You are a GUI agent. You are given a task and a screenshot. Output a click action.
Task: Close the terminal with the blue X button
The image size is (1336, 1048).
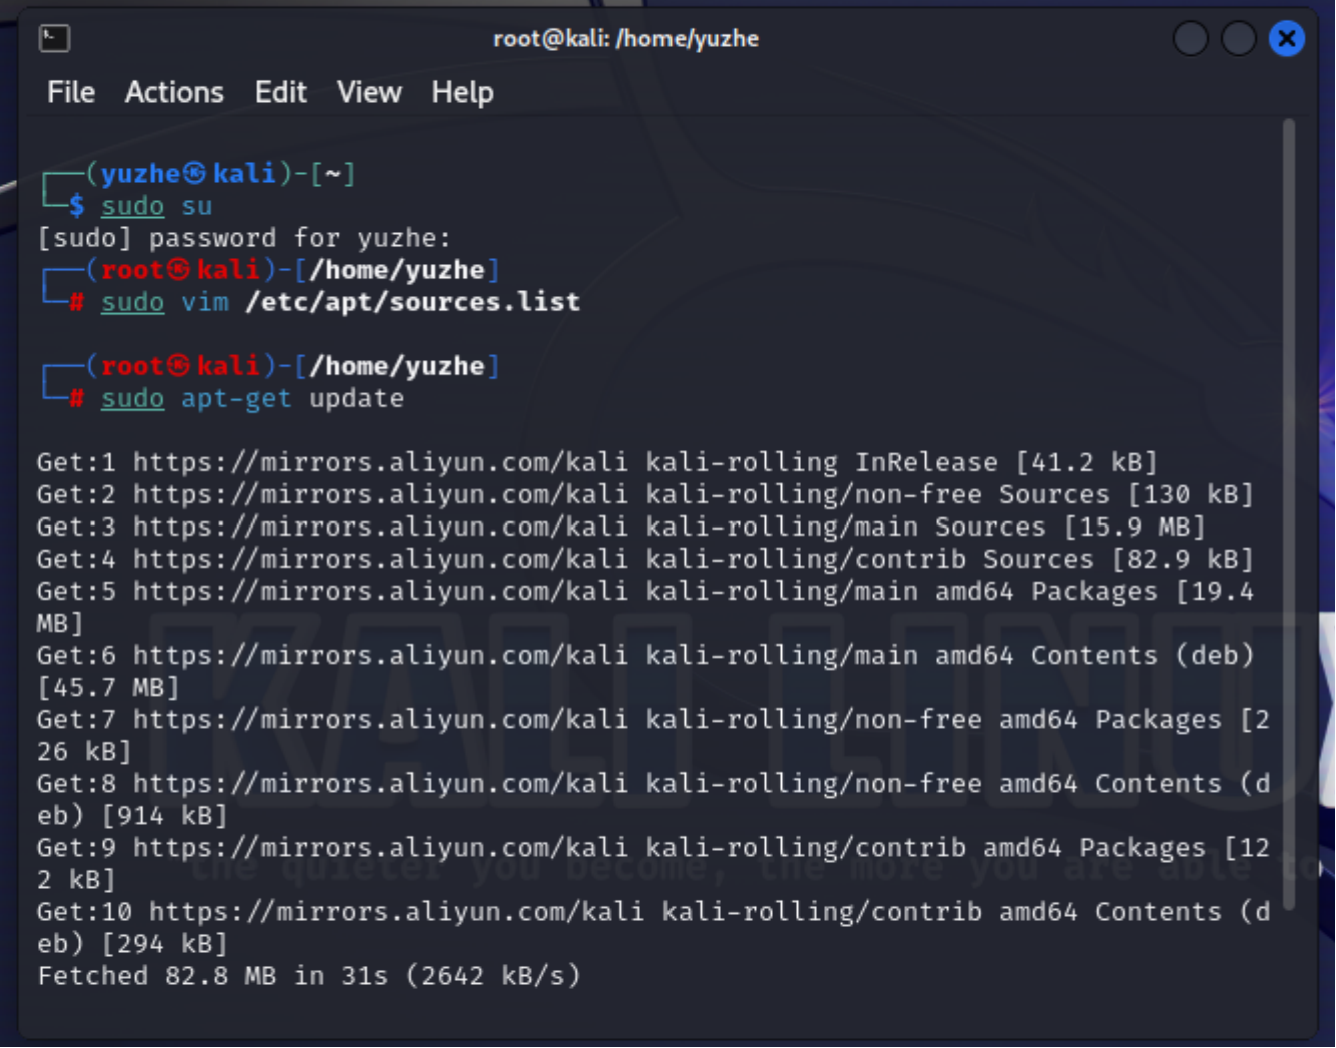1287,39
